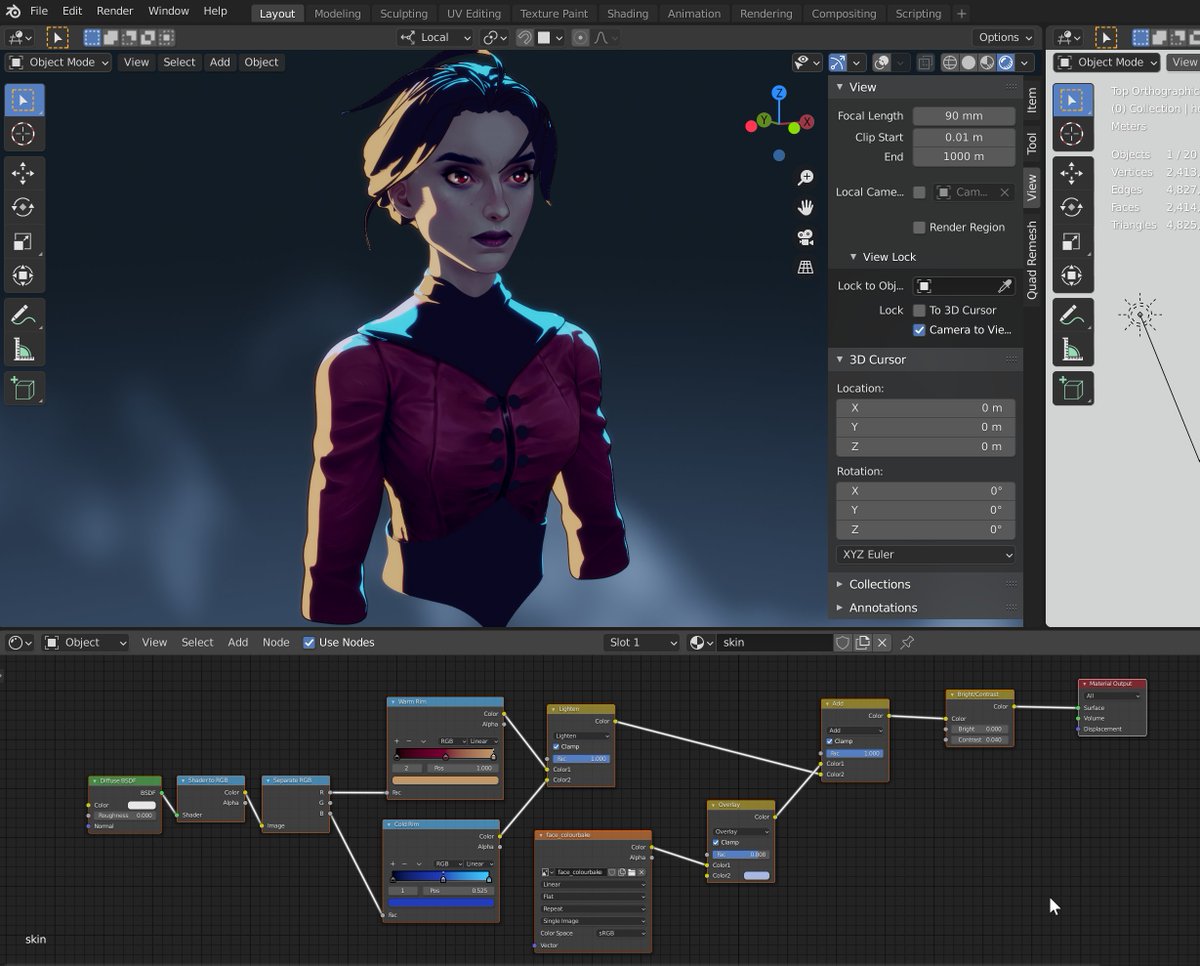Open the Color Space sRGB dropdown
1200x966 pixels.
(x=620, y=933)
